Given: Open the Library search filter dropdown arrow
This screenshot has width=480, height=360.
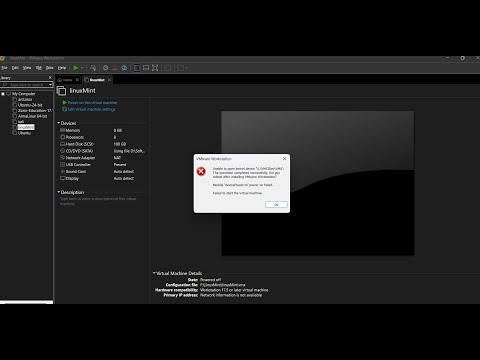Looking at the screenshot, I should click(51, 85).
